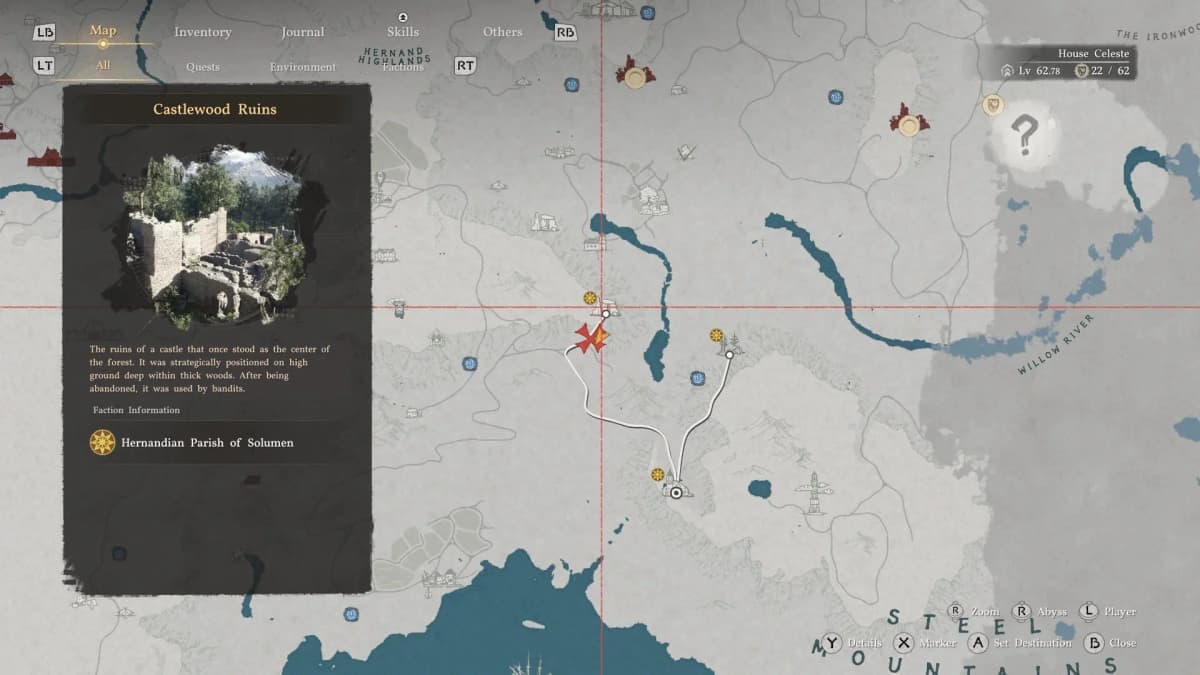Switch to the Journal tab
The width and height of the screenshot is (1200, 675).
(x=302, y=32)
